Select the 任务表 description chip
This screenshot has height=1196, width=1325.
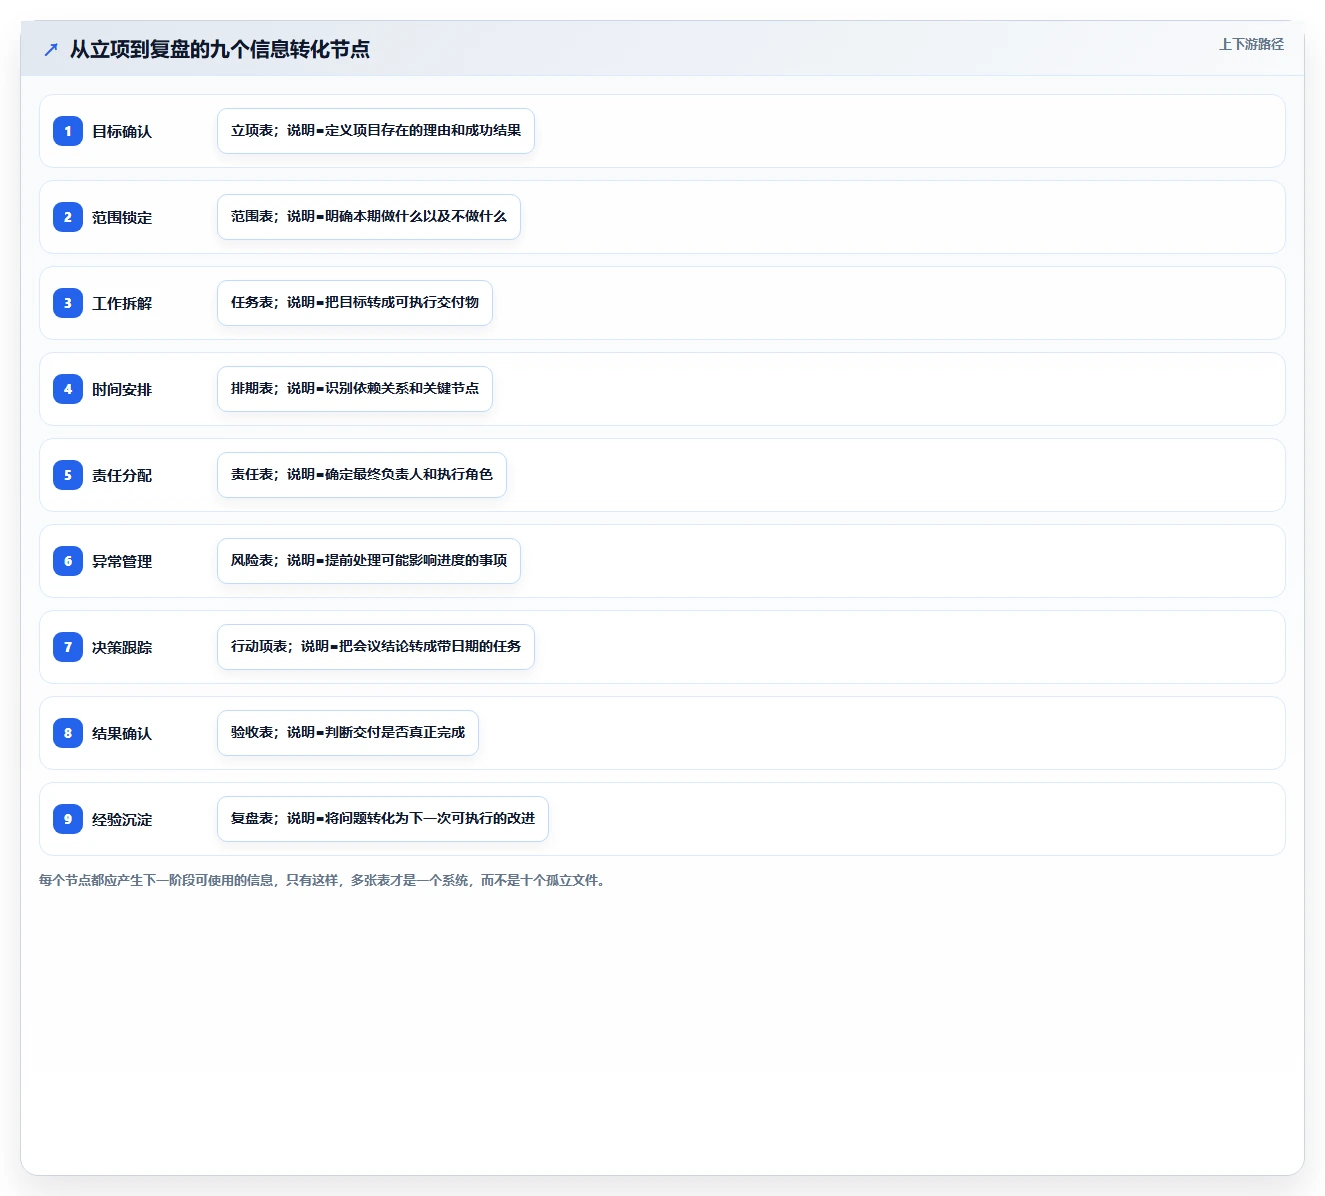click(355, 303)
